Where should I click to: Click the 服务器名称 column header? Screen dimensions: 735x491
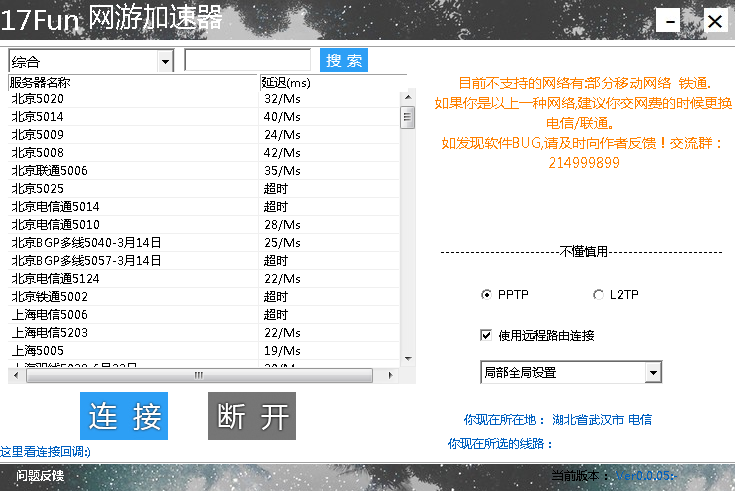coord(133,83)
